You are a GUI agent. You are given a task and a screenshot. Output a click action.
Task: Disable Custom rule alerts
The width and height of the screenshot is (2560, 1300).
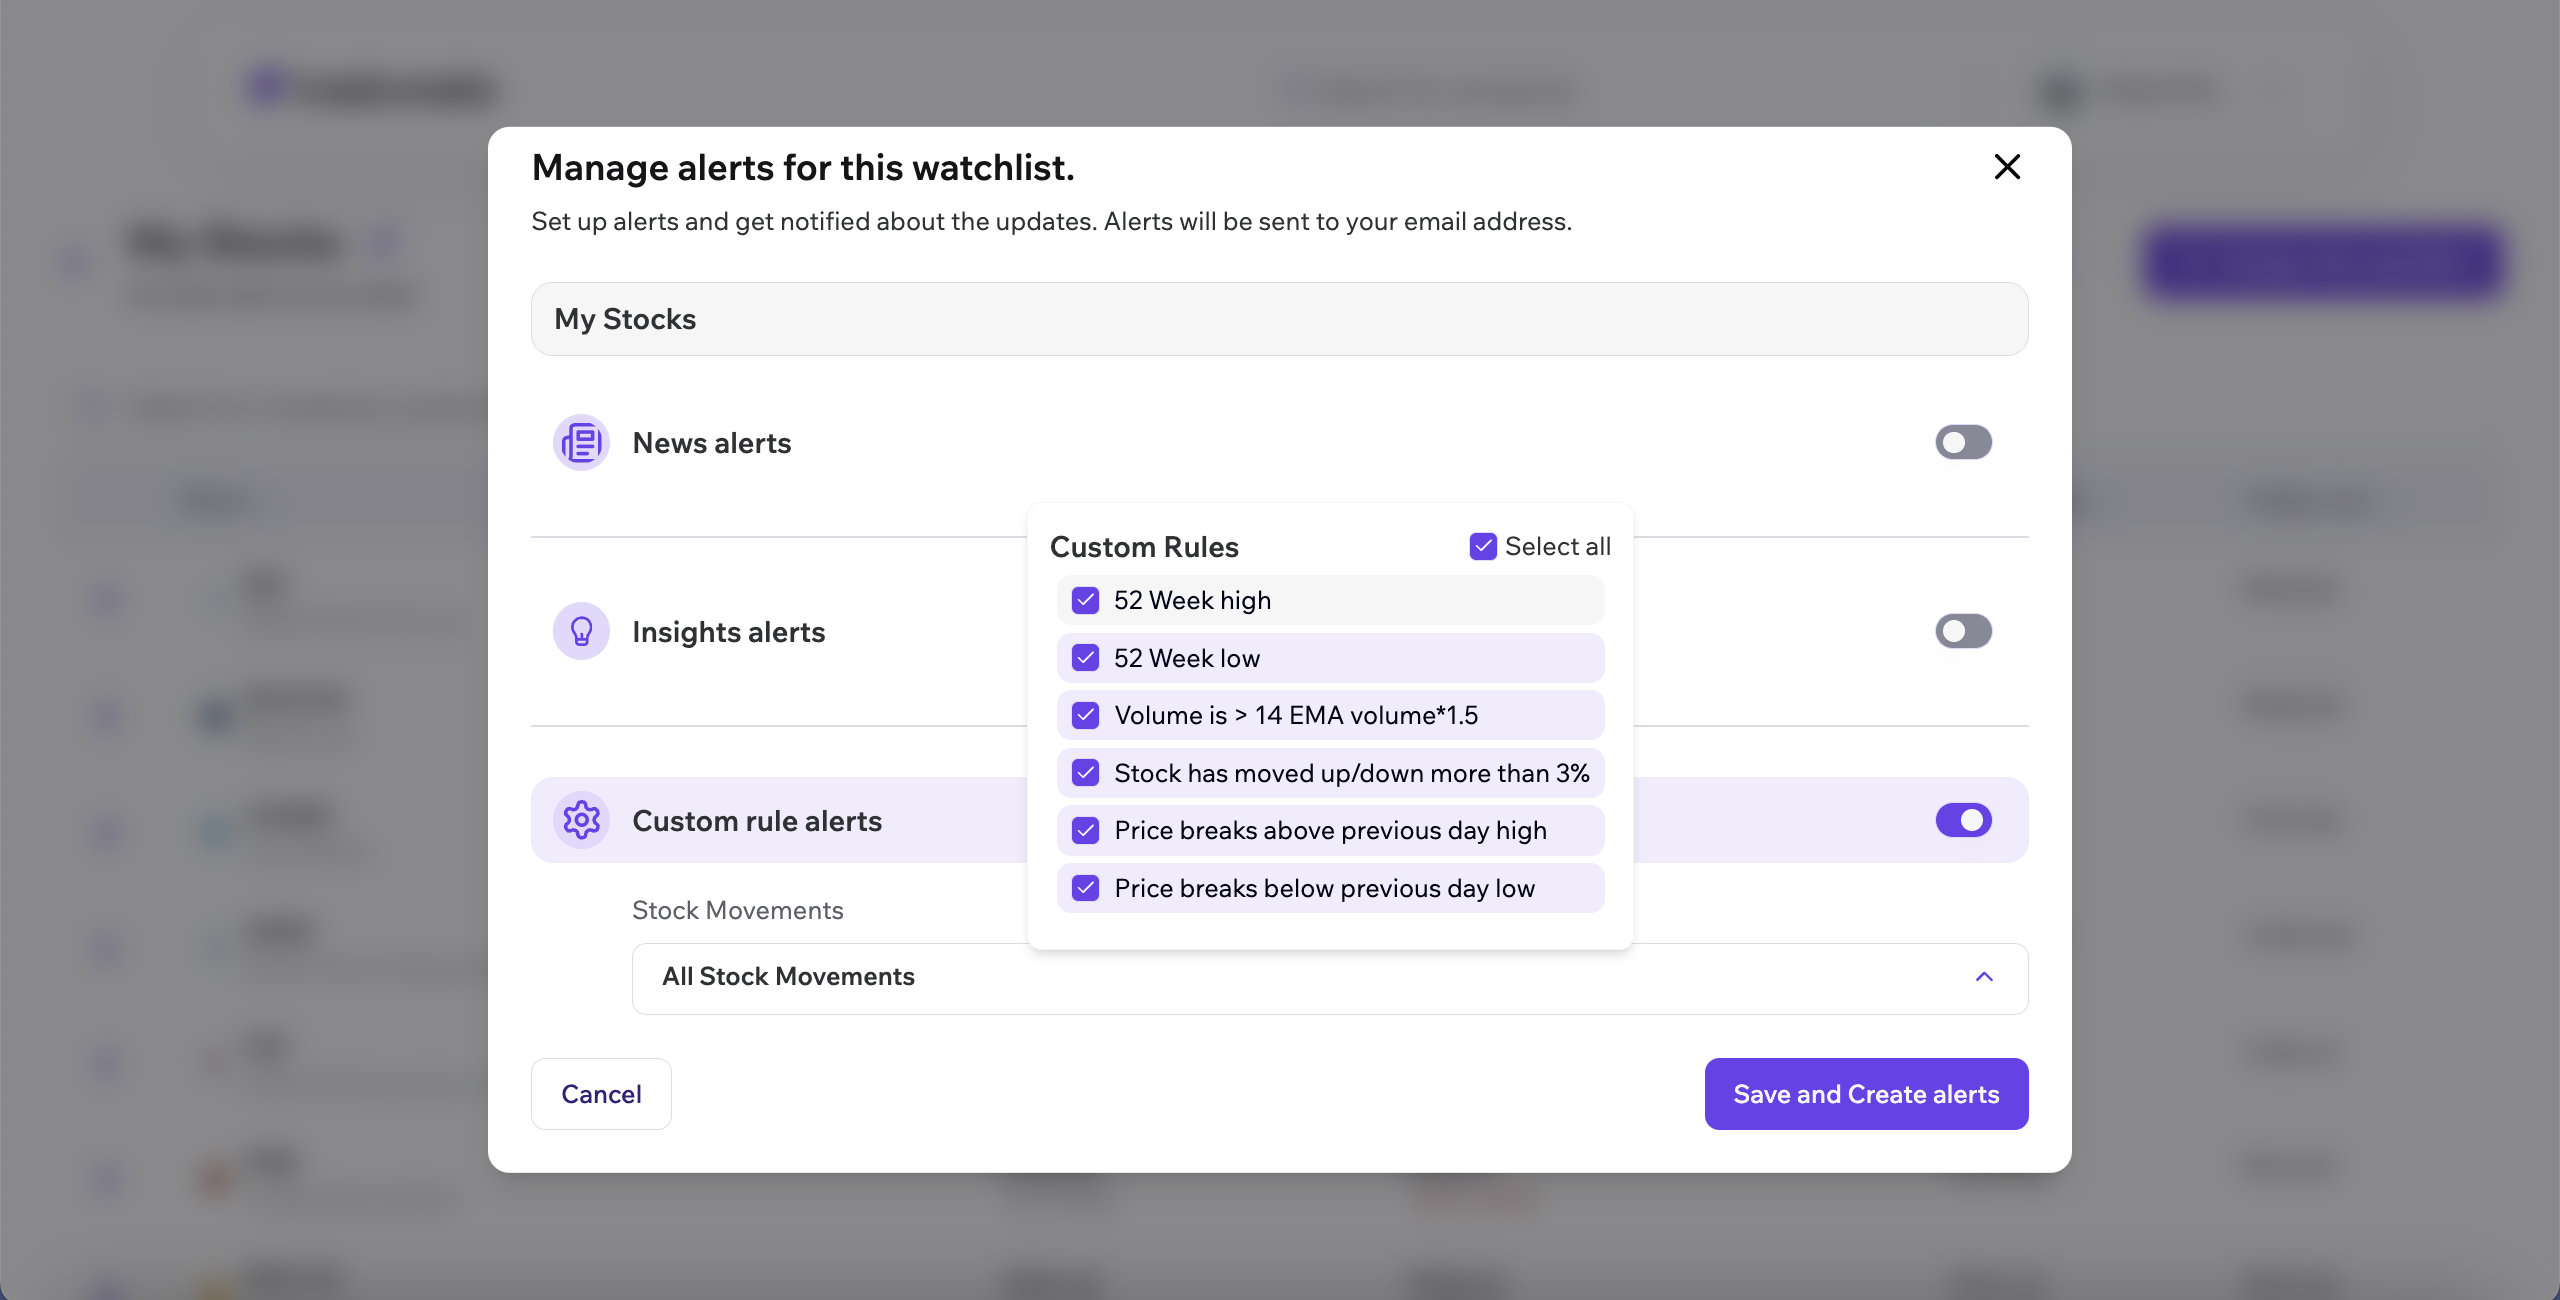tap(1963, 820)
